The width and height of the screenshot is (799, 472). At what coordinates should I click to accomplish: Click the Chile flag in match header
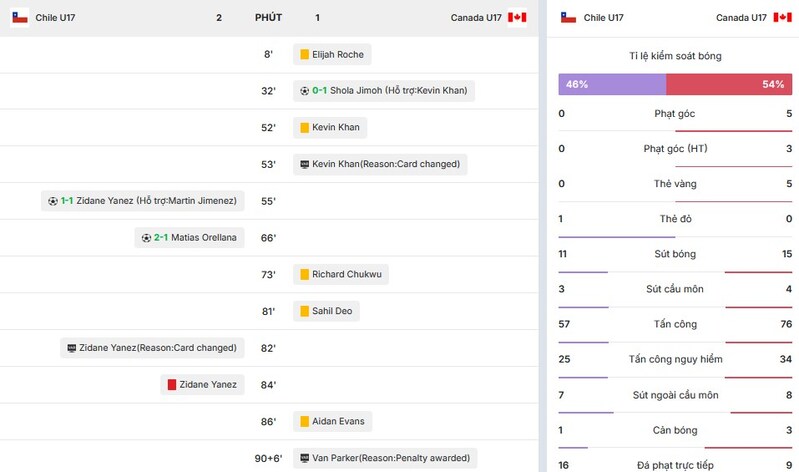tap(20, 17)
